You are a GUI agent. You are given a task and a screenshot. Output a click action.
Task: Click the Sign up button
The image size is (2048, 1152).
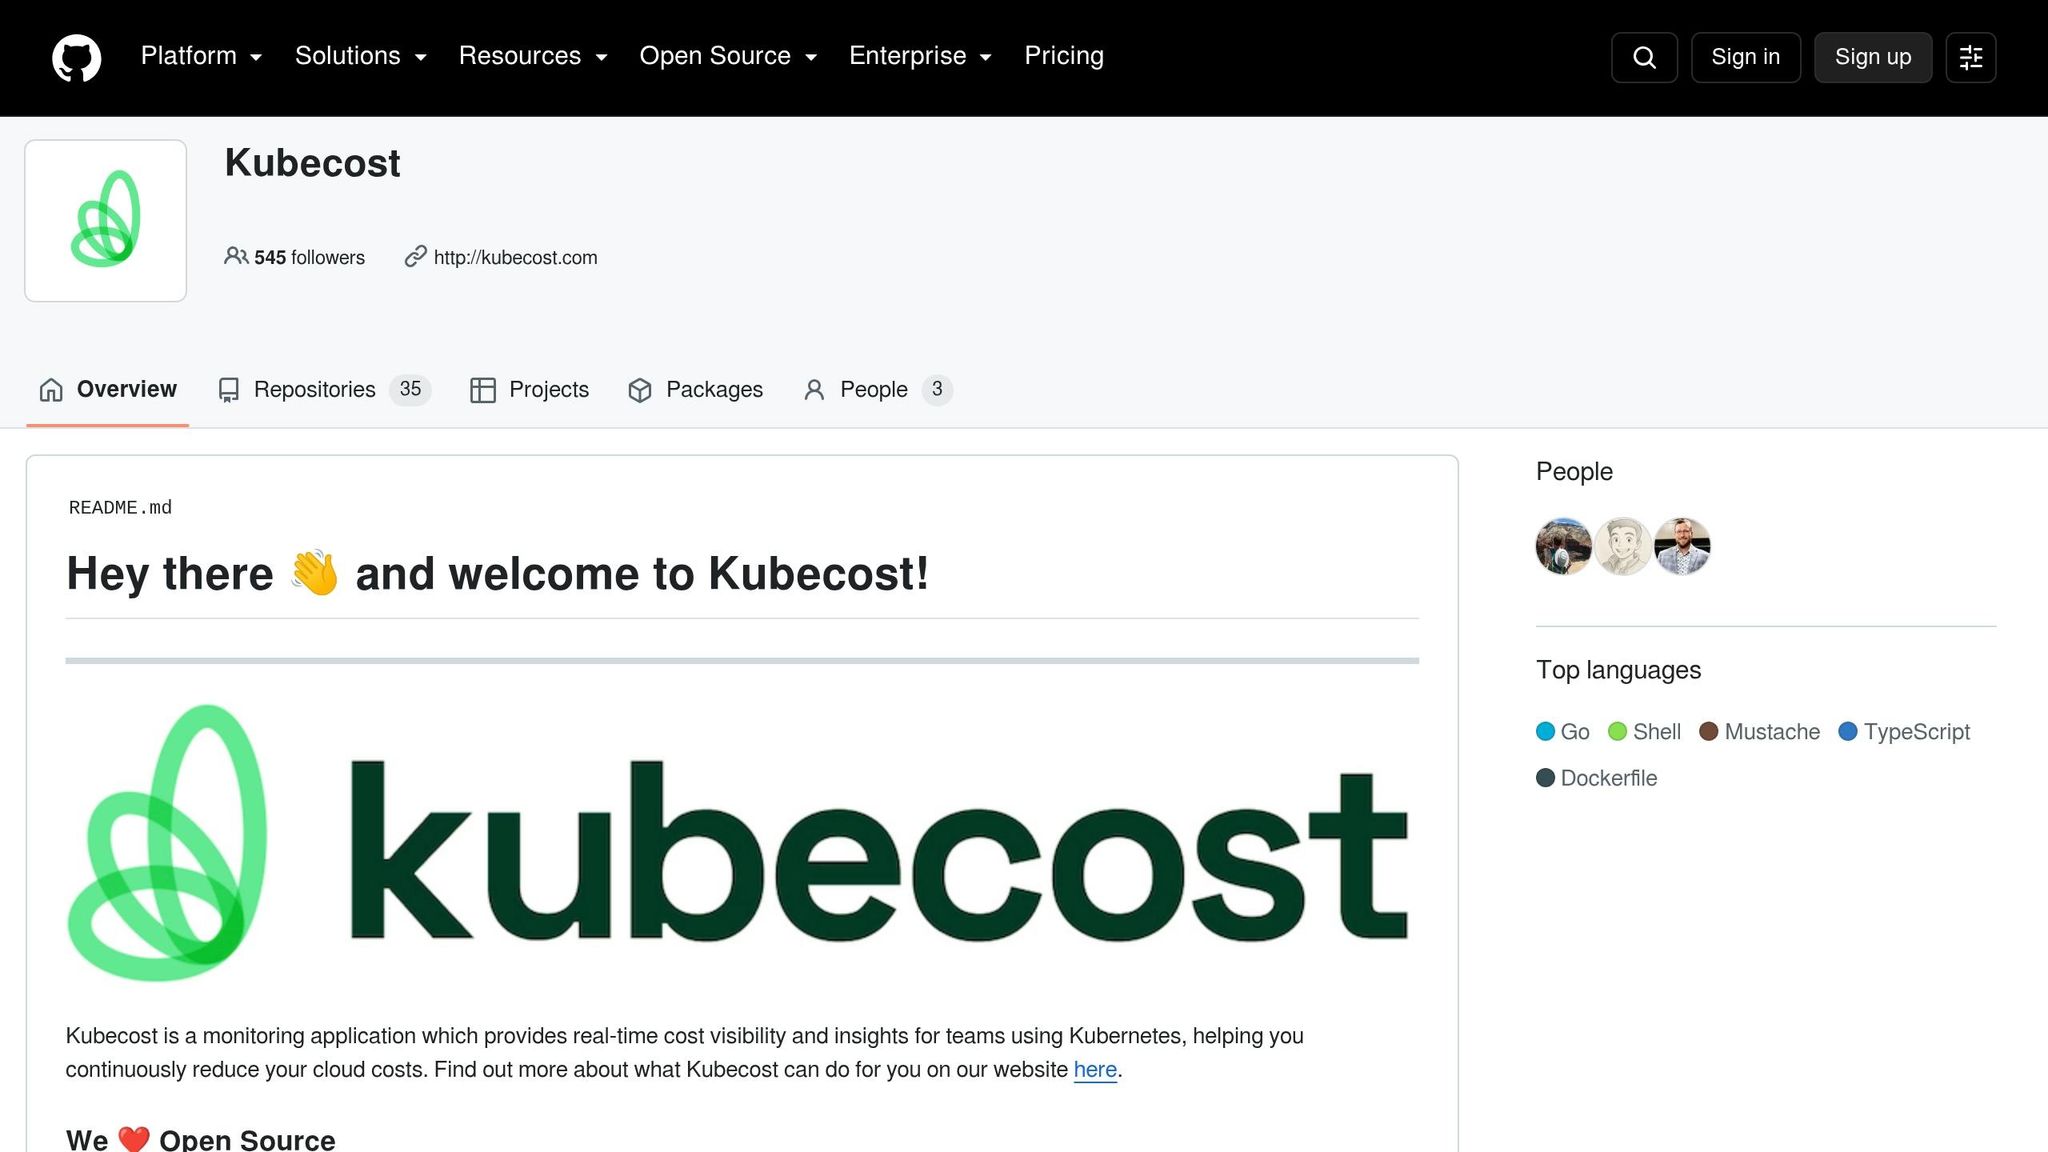[x=1873, y=57]
